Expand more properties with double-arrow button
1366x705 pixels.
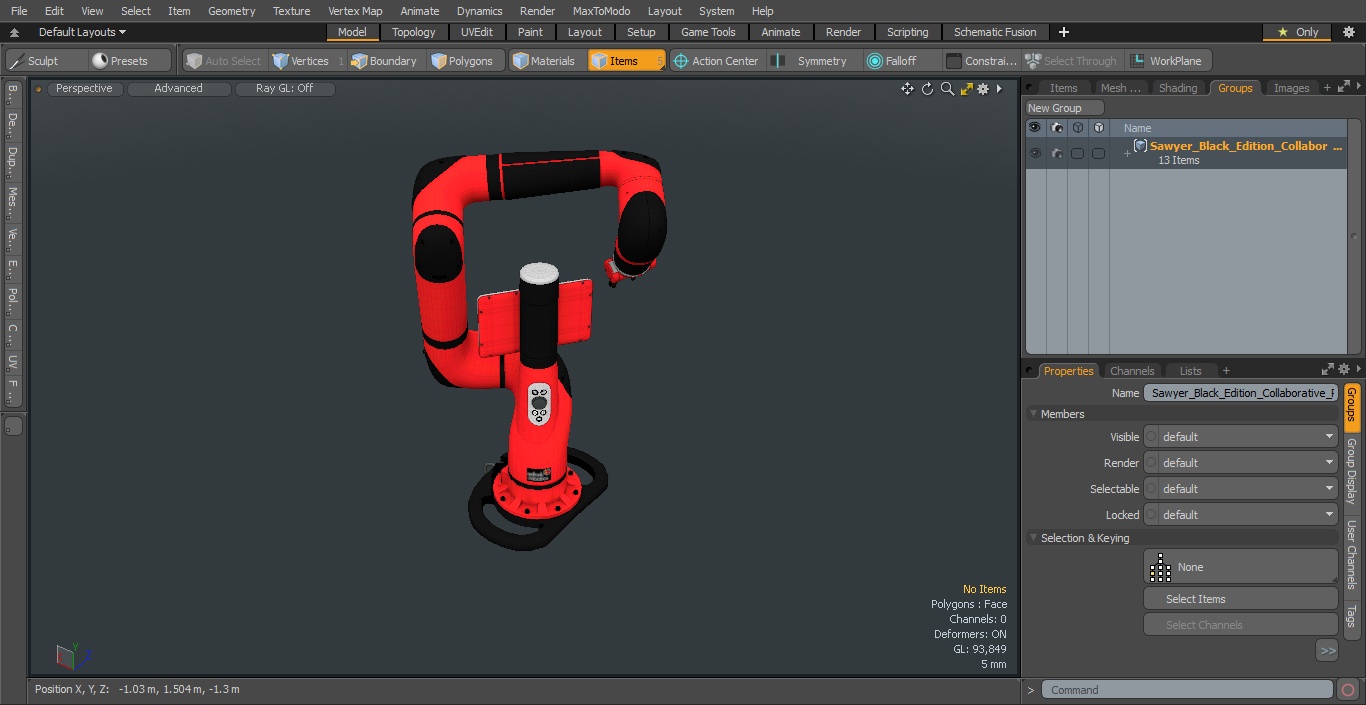click(x=1327, y=651)
